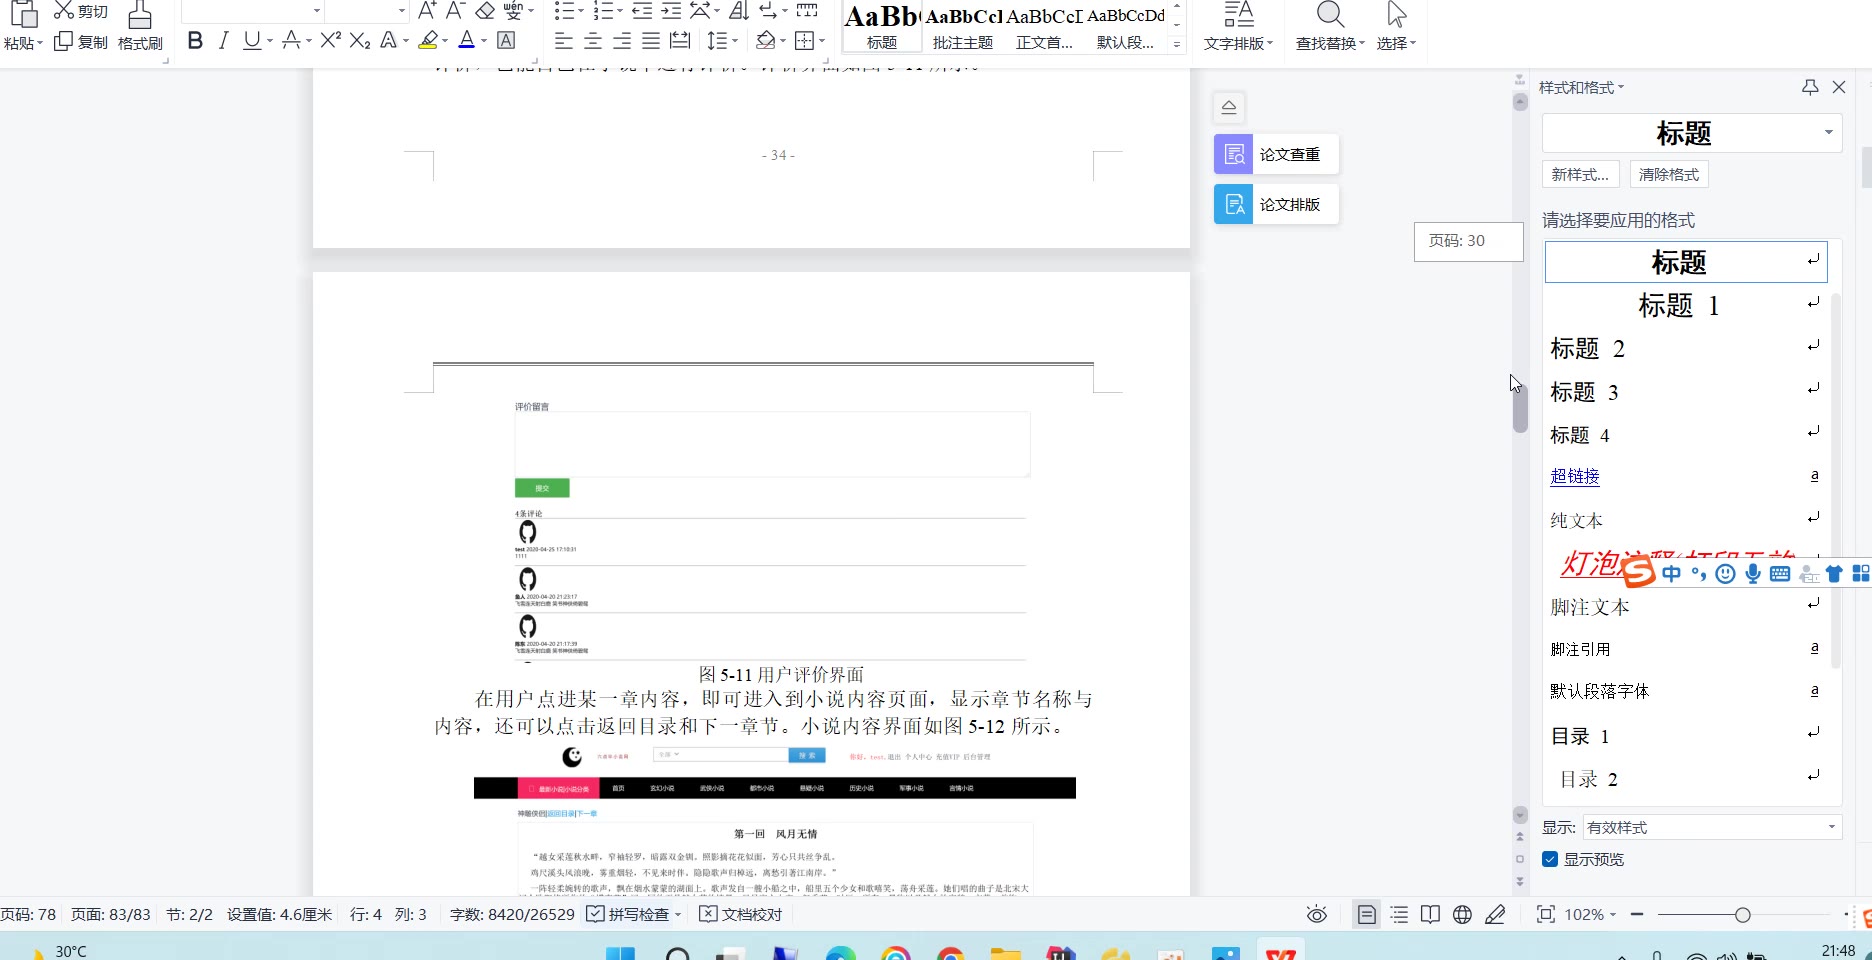Viewport: 1872px width, 960px height.
Task: Apply the 目录 1 style
Action: tap(1686, 736)
